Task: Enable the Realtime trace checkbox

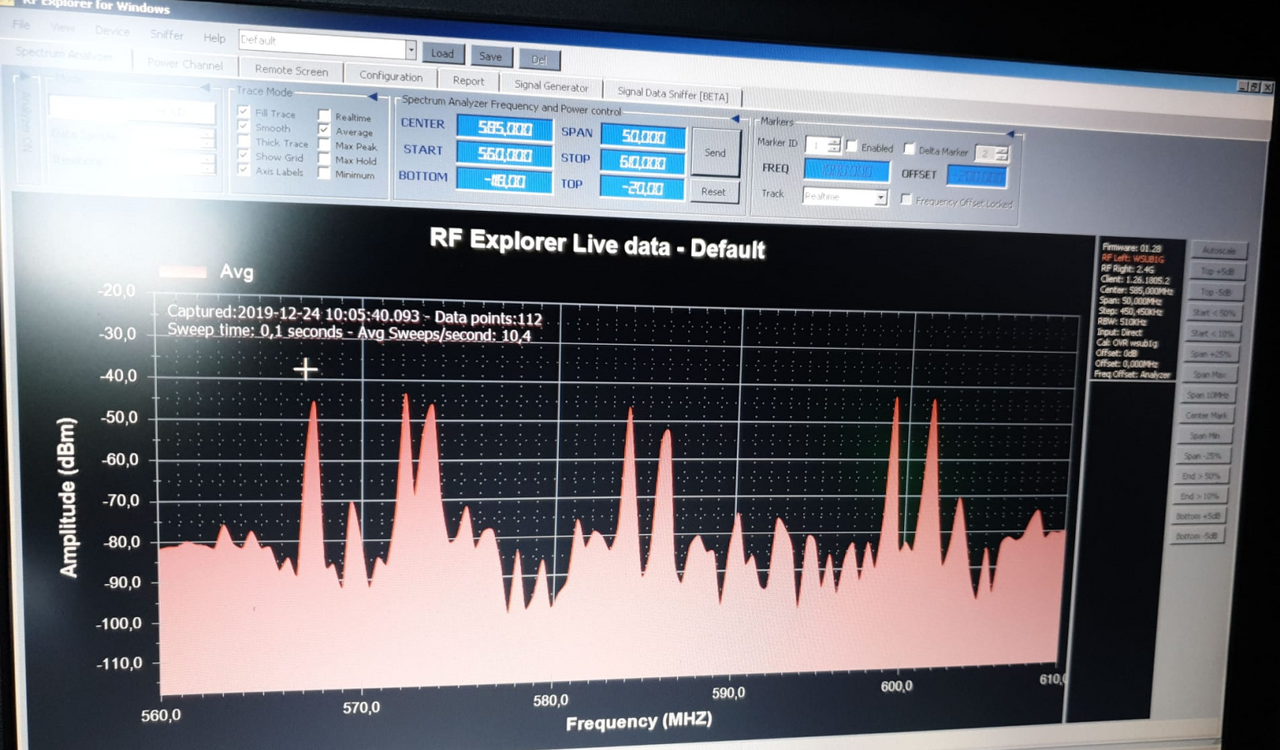Action: (324, 116)
